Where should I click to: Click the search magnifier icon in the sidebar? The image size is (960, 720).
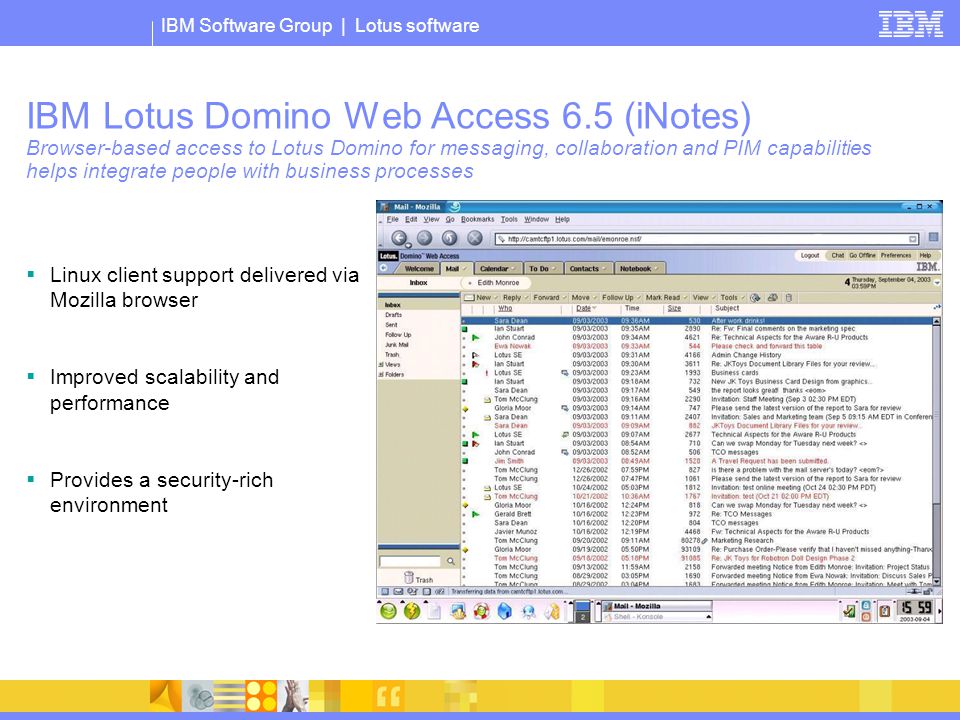click(451, 561)
